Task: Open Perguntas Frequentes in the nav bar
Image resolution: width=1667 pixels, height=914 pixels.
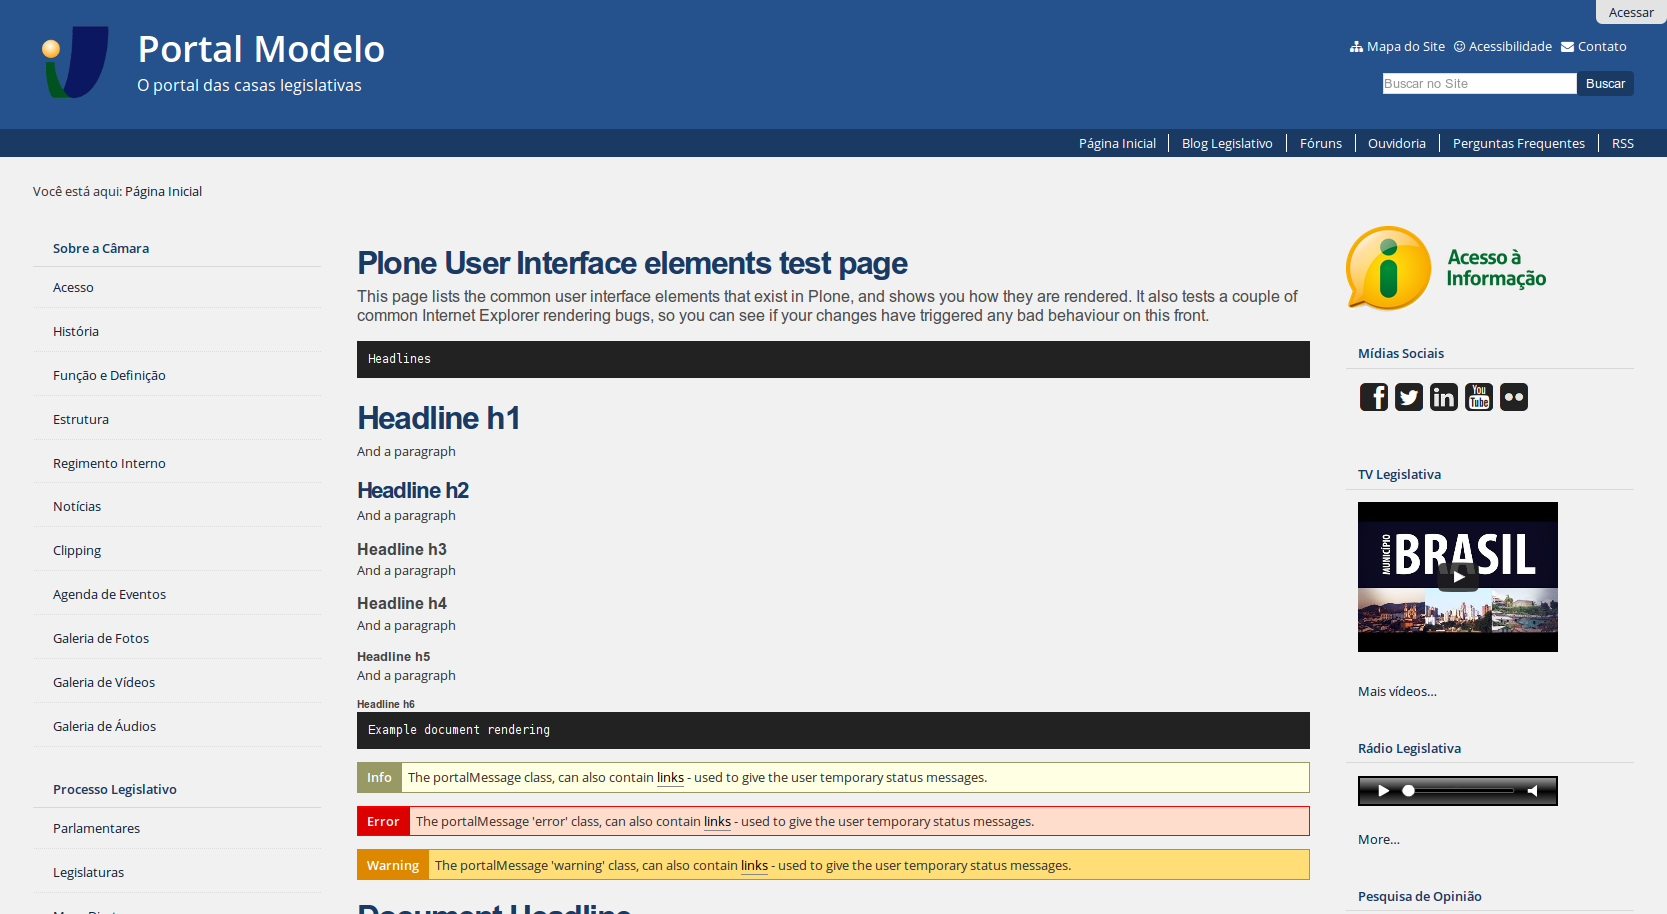Action: click(x=1519, y=143)
